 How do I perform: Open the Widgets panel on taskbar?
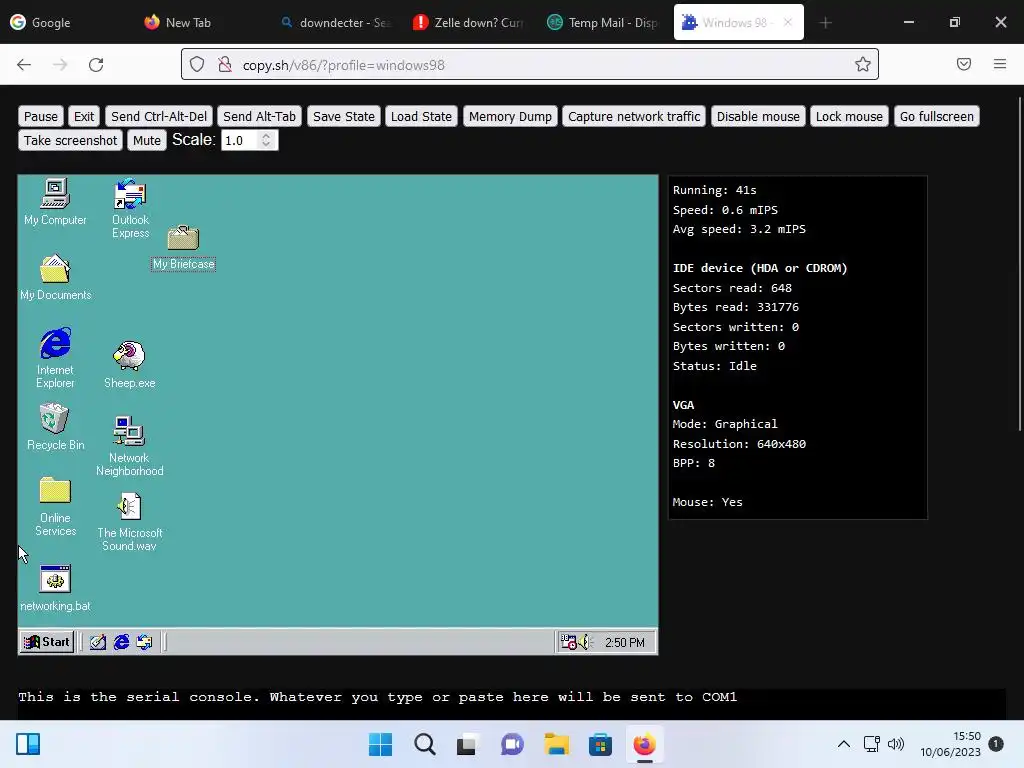28,744
